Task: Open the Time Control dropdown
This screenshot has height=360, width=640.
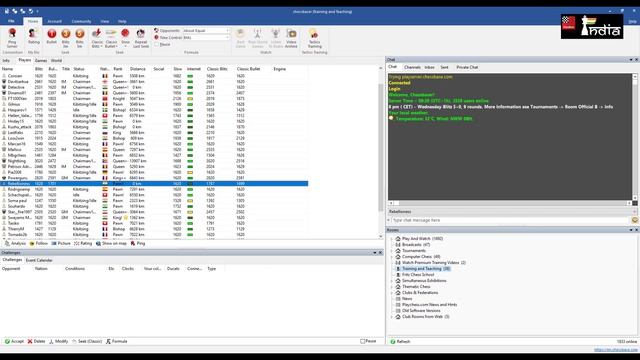Action: (x=228, y=38)
